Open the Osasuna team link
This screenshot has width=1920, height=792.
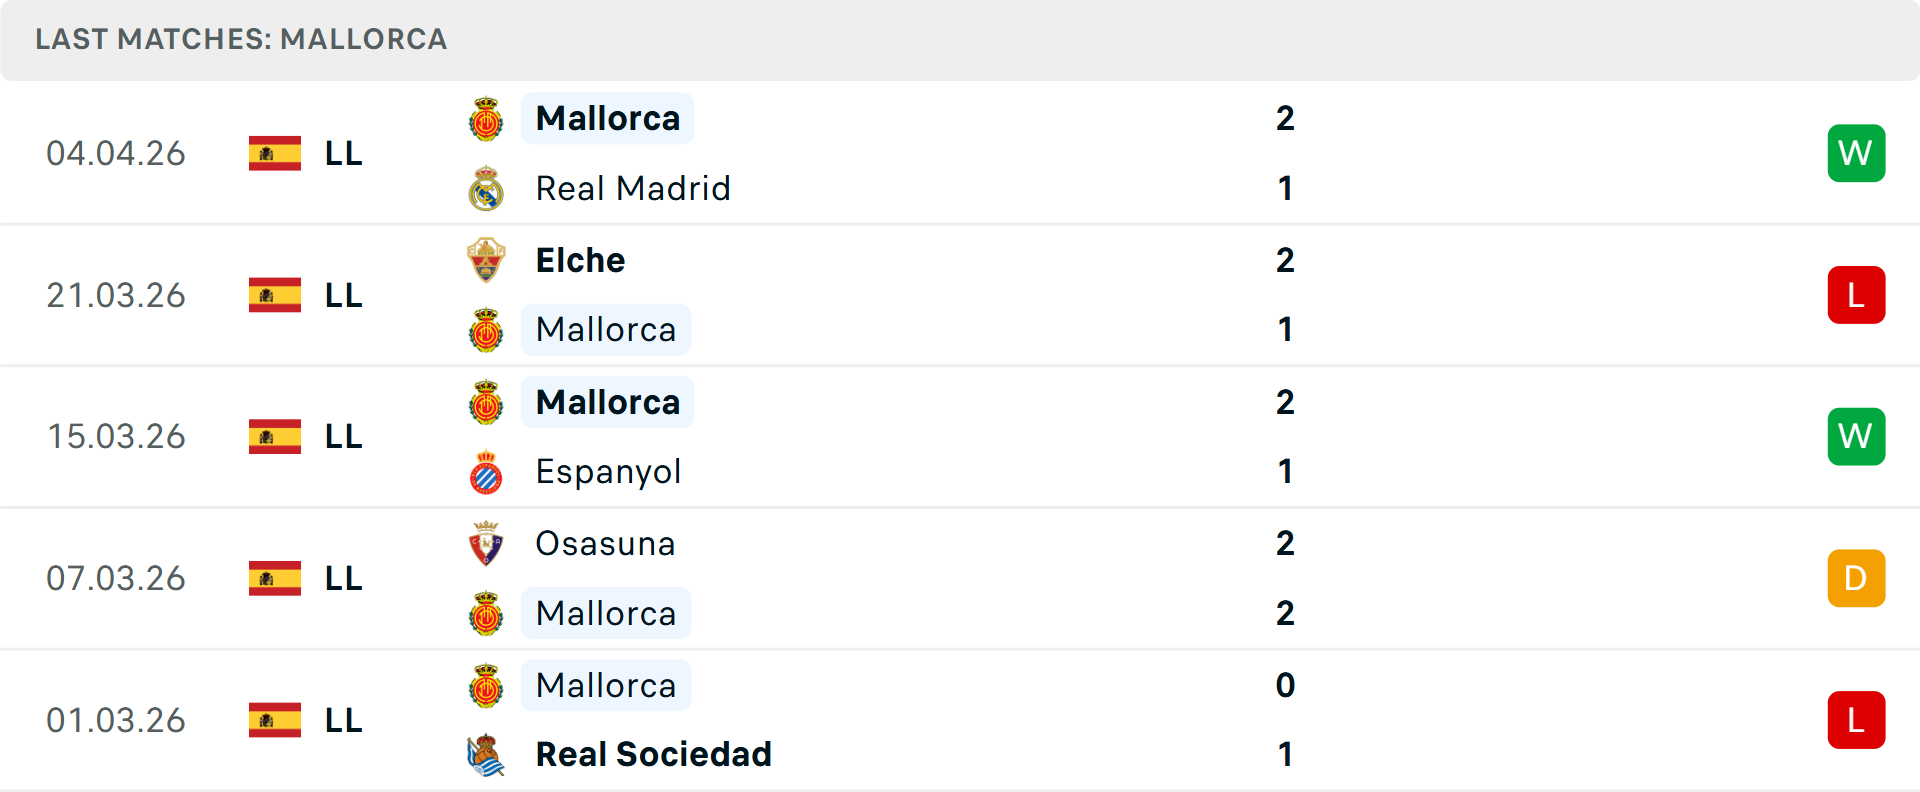(605, 544)
